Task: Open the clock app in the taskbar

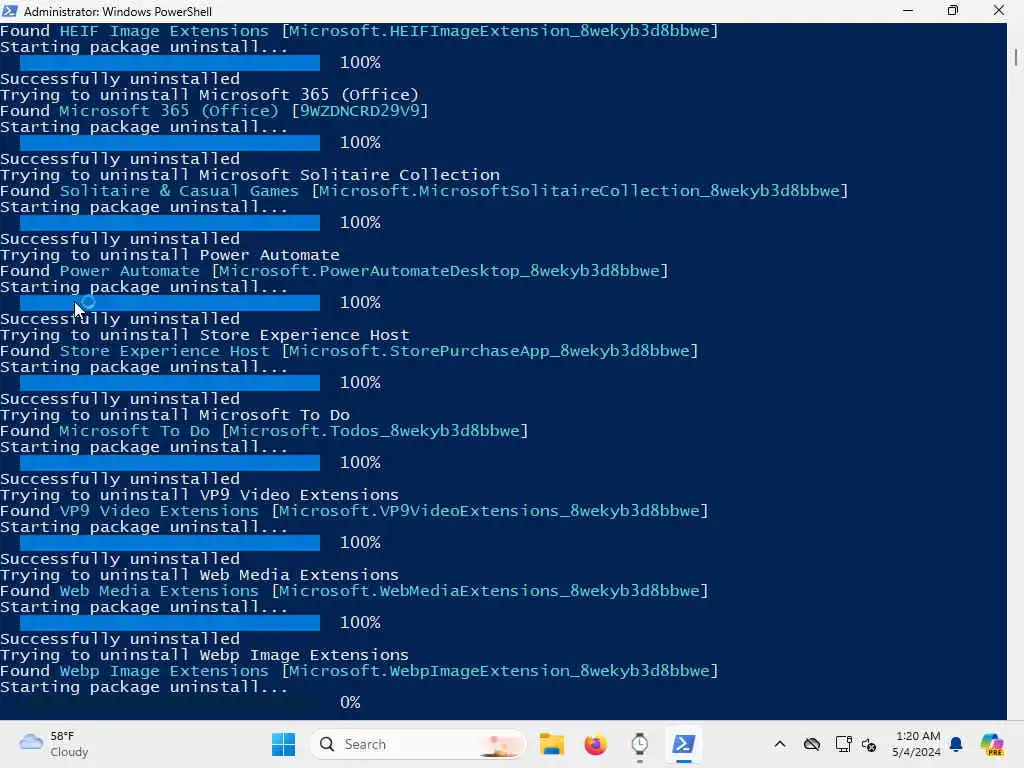Action: click(639, 744)
